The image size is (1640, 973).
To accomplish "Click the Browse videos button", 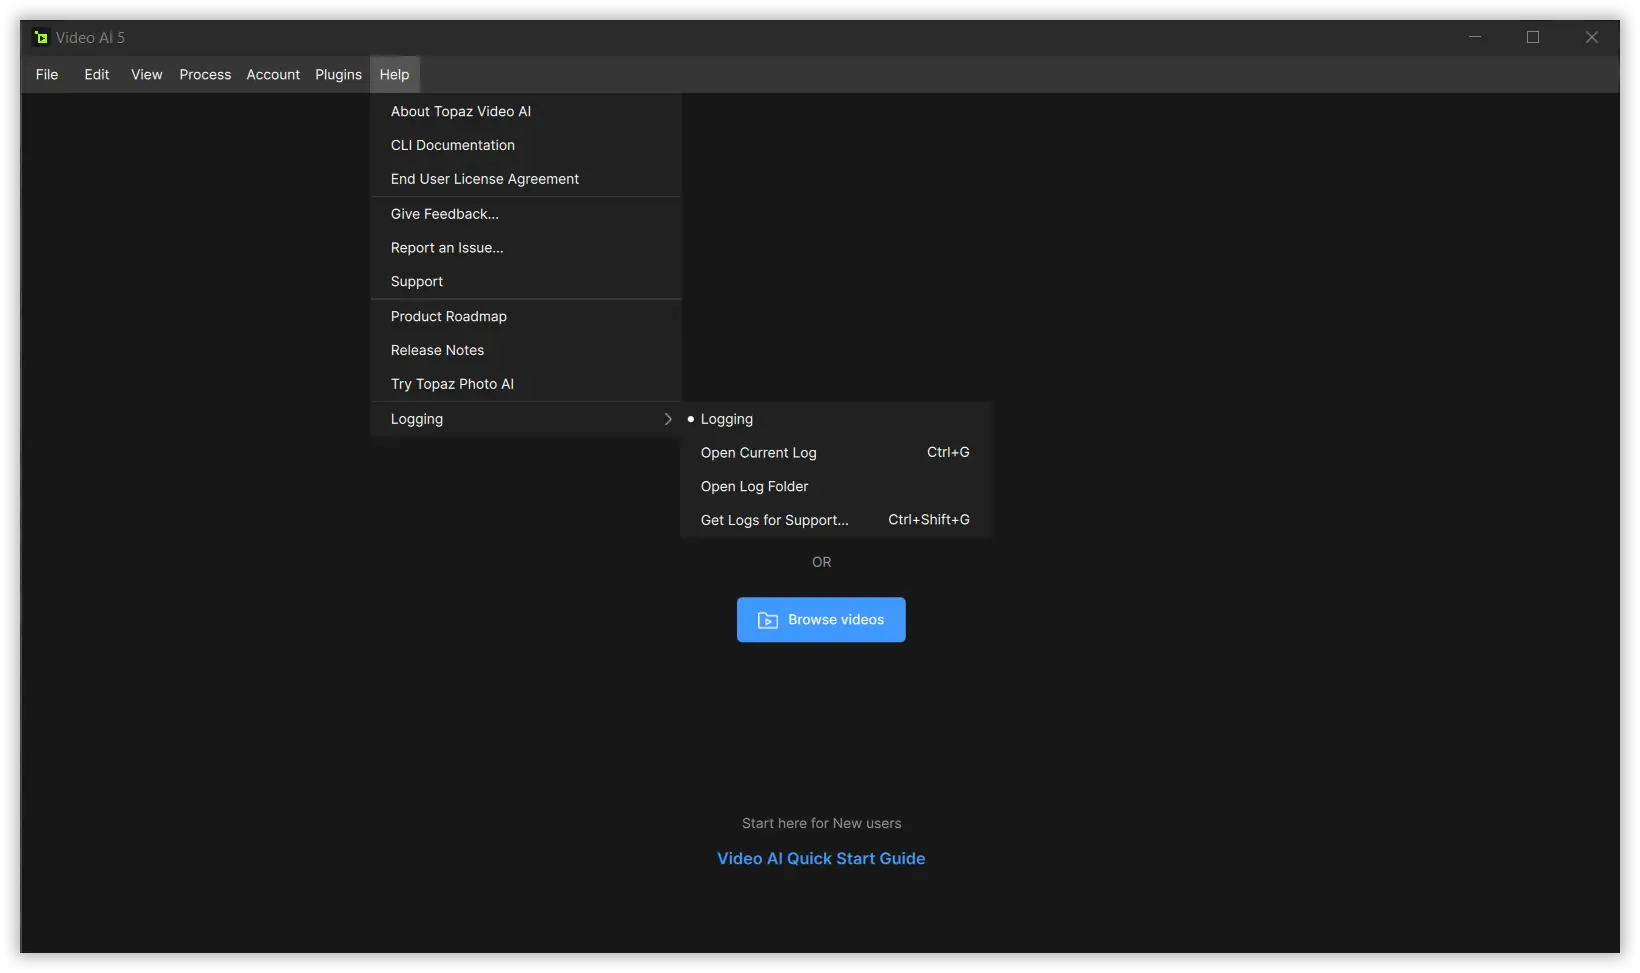I will (x=821, y=620).
